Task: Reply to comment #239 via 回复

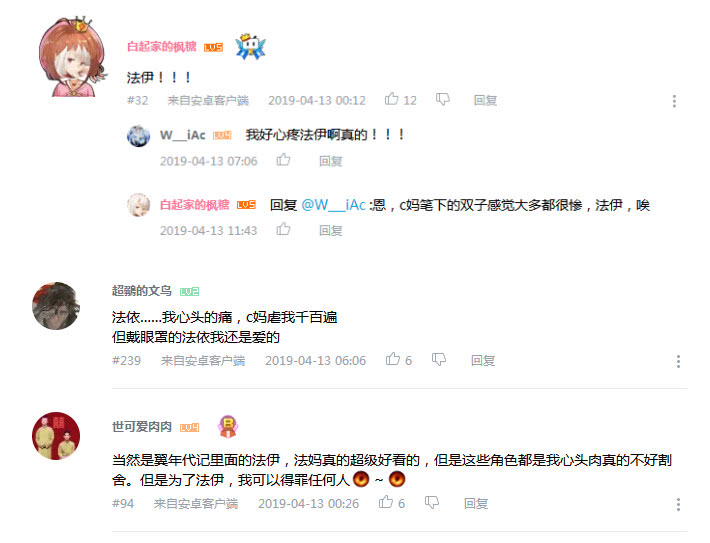Action: [x=483, y=360]
